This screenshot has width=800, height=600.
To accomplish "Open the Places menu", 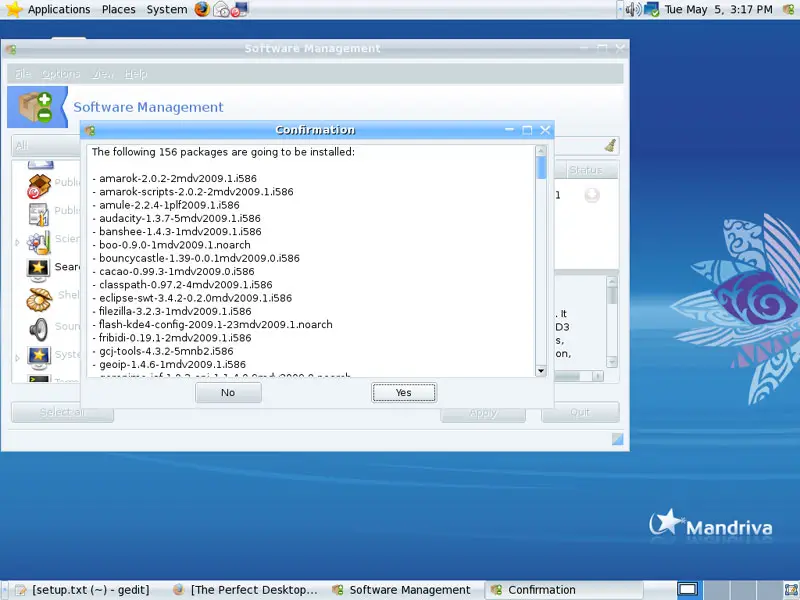I will (118, 9).
